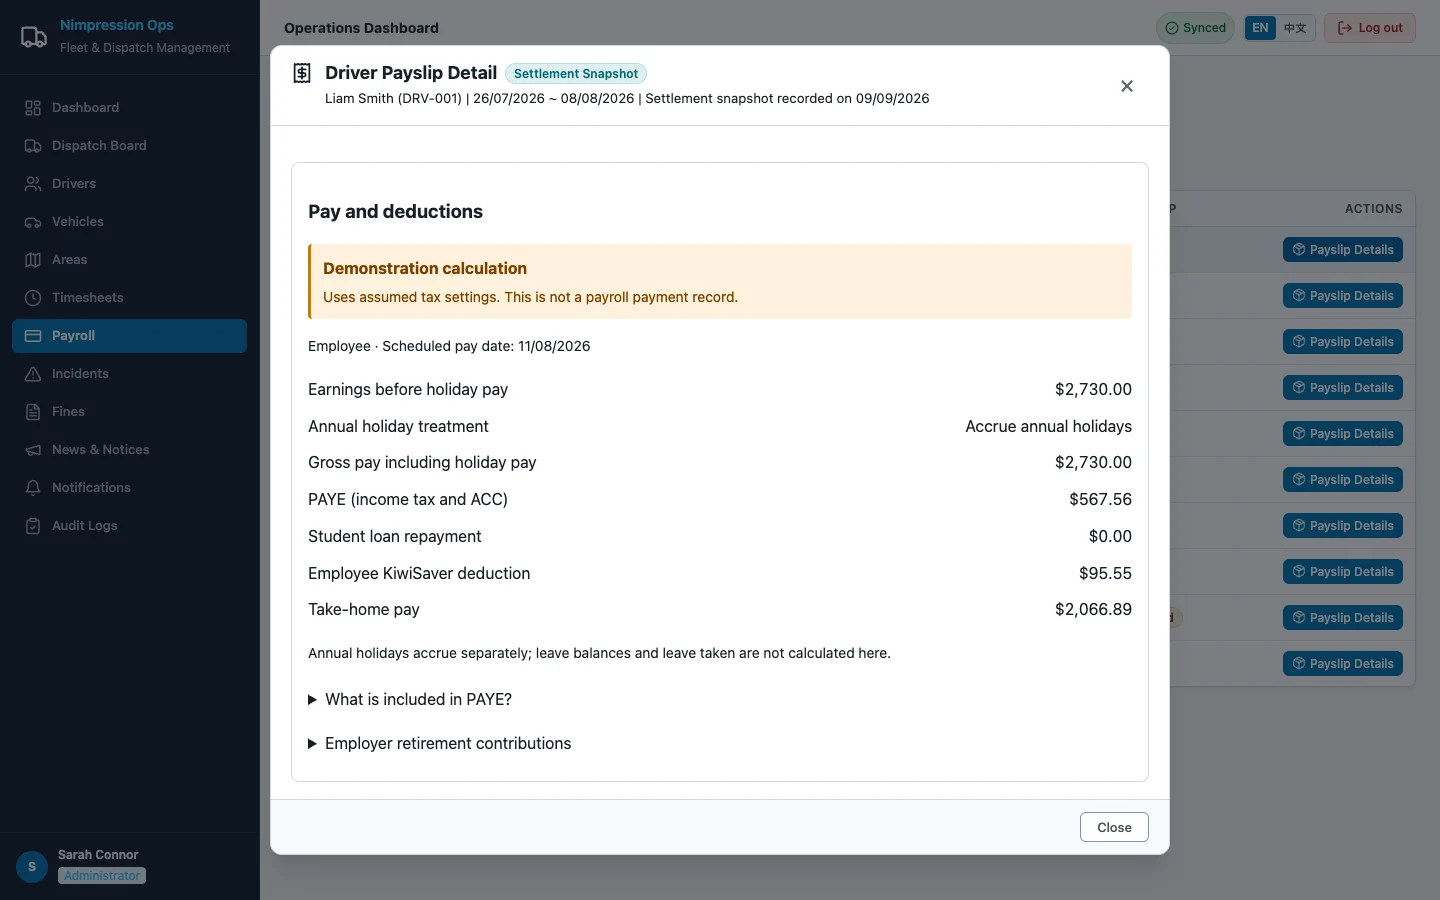This screenshot has height=900, width=1440.
Task: Close the payslip dialog with X
Action: [x=1127, y=86]
